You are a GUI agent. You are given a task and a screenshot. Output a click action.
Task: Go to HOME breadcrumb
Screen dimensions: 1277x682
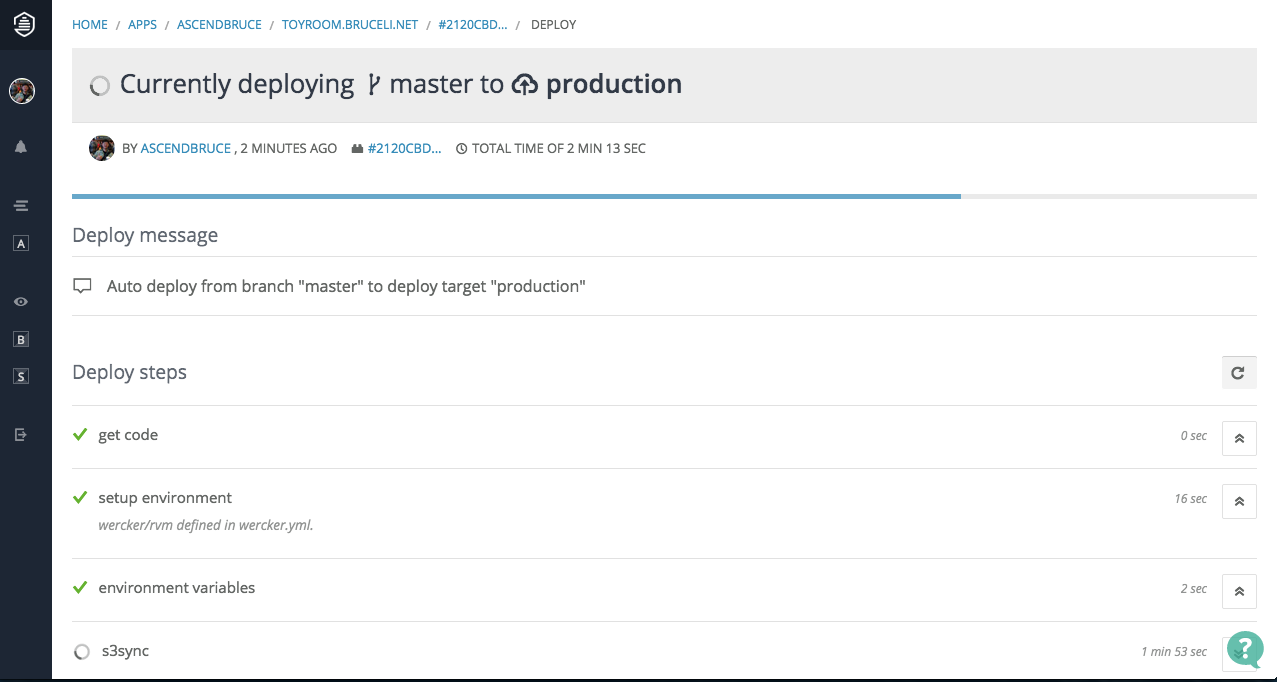90,25
